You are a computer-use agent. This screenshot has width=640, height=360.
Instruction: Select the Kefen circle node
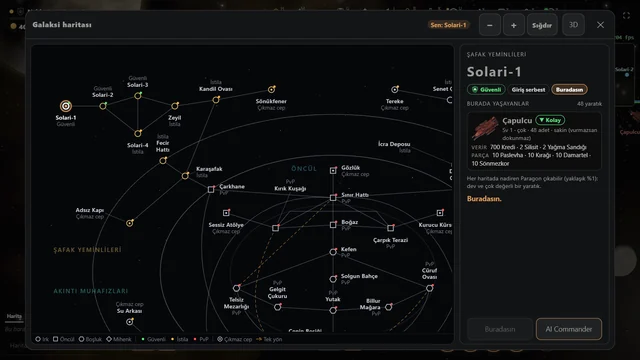point(333,252)
